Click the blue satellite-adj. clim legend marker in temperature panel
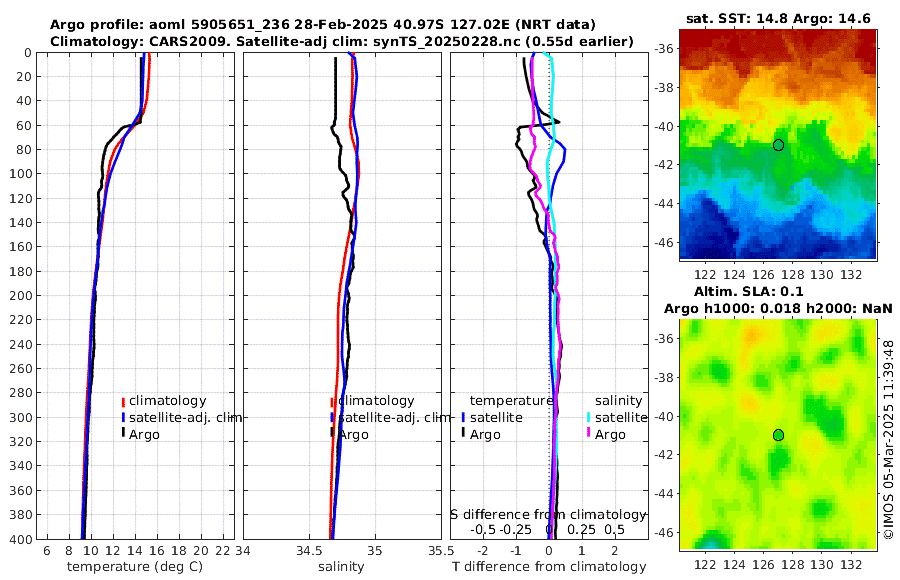Image resolution: width=900 pixels, height=580 pixels. click(x=123, y=417)
